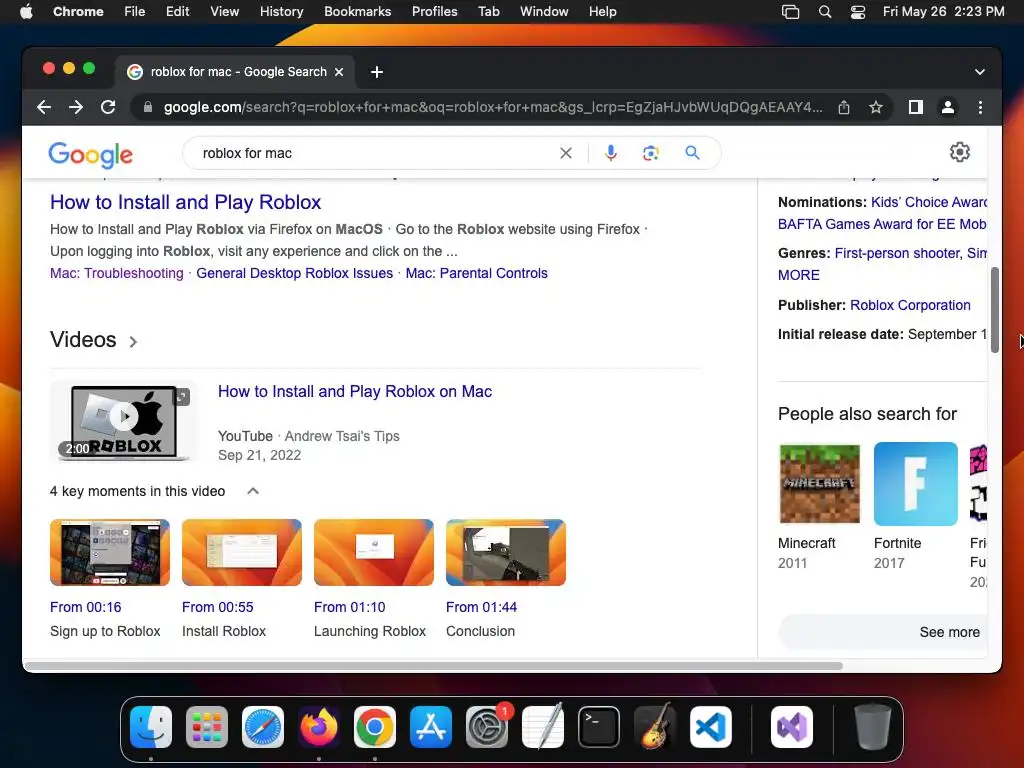Click the horizontal scrollbar at bottom

(x=433, y=666)
